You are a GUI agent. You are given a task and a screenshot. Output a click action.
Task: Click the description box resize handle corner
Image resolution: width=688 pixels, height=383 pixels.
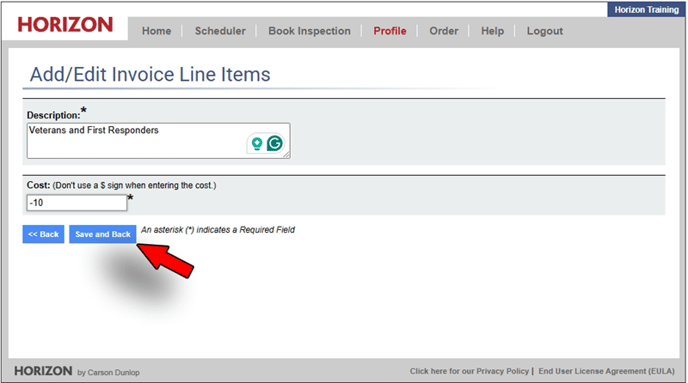click(287, 155)
